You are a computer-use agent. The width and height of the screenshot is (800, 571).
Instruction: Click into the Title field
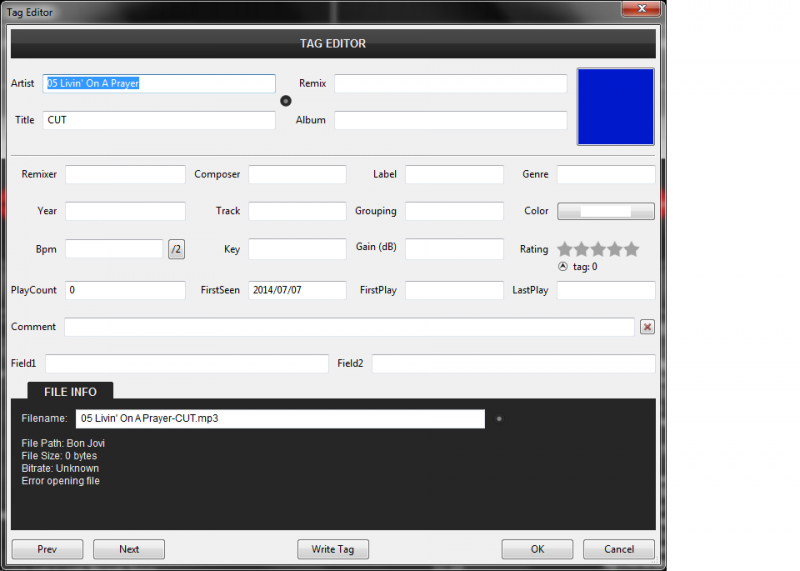coord(159,120)
